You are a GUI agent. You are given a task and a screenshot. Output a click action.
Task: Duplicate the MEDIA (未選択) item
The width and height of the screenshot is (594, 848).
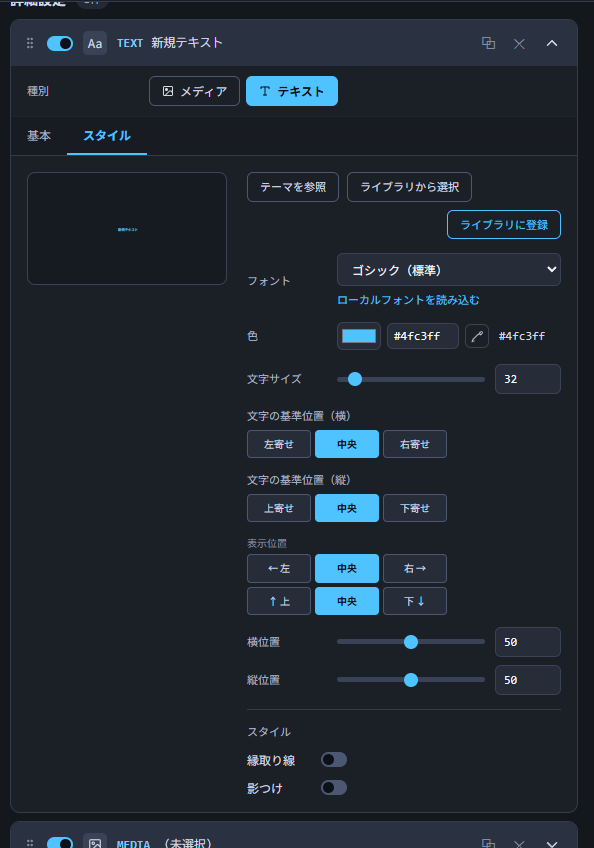(489, 843)
